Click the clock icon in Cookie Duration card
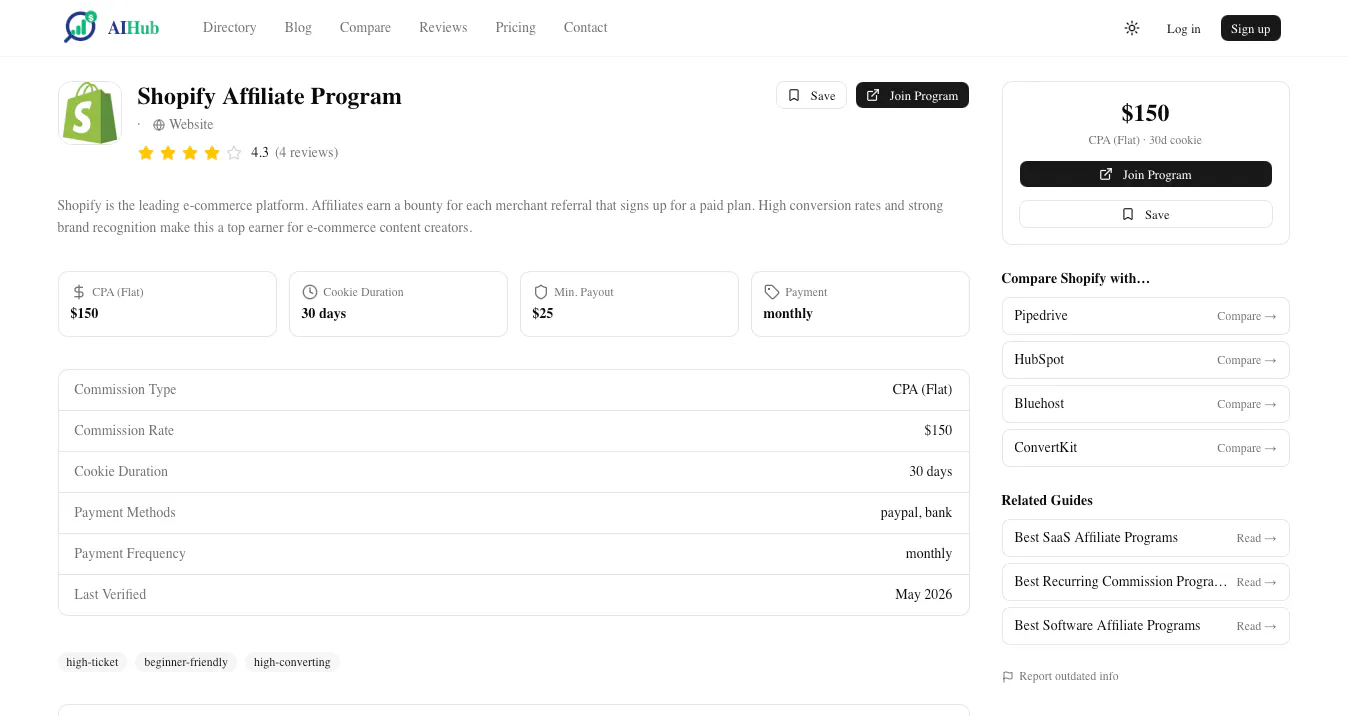 click(x=310, y=292)
